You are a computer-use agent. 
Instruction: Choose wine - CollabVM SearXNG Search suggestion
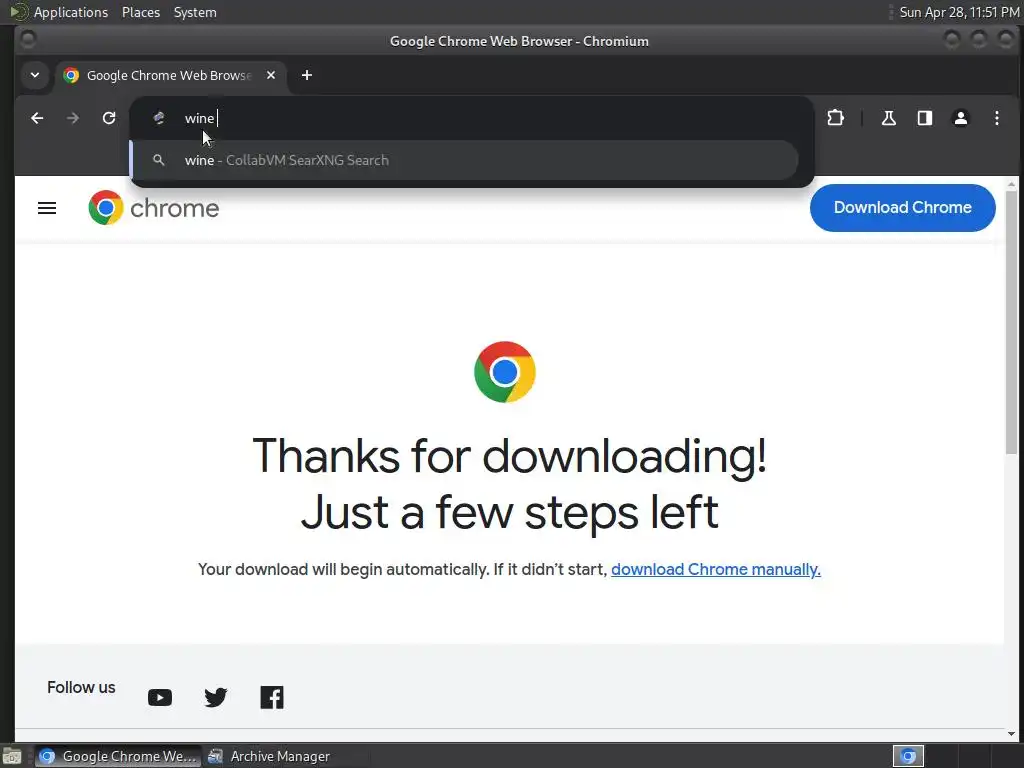[465, 160]
